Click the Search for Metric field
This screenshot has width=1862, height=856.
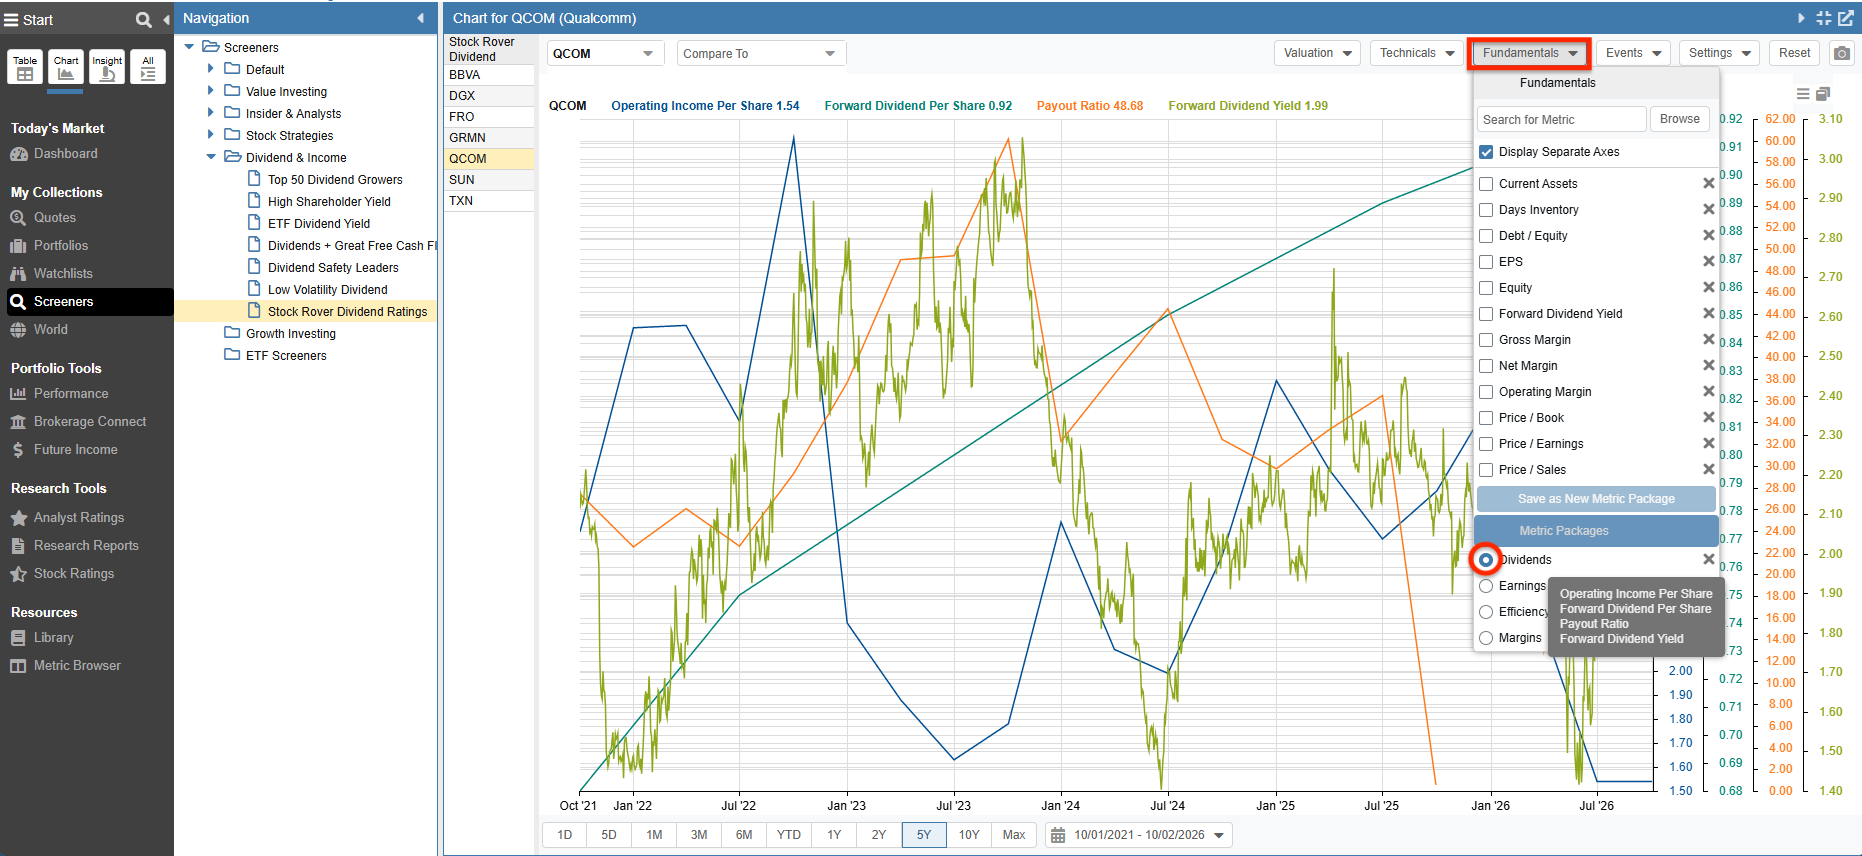pos(1561,120)
